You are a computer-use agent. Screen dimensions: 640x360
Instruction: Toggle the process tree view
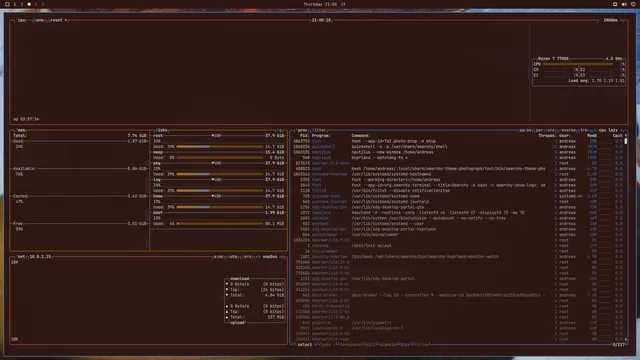point(584,130)
